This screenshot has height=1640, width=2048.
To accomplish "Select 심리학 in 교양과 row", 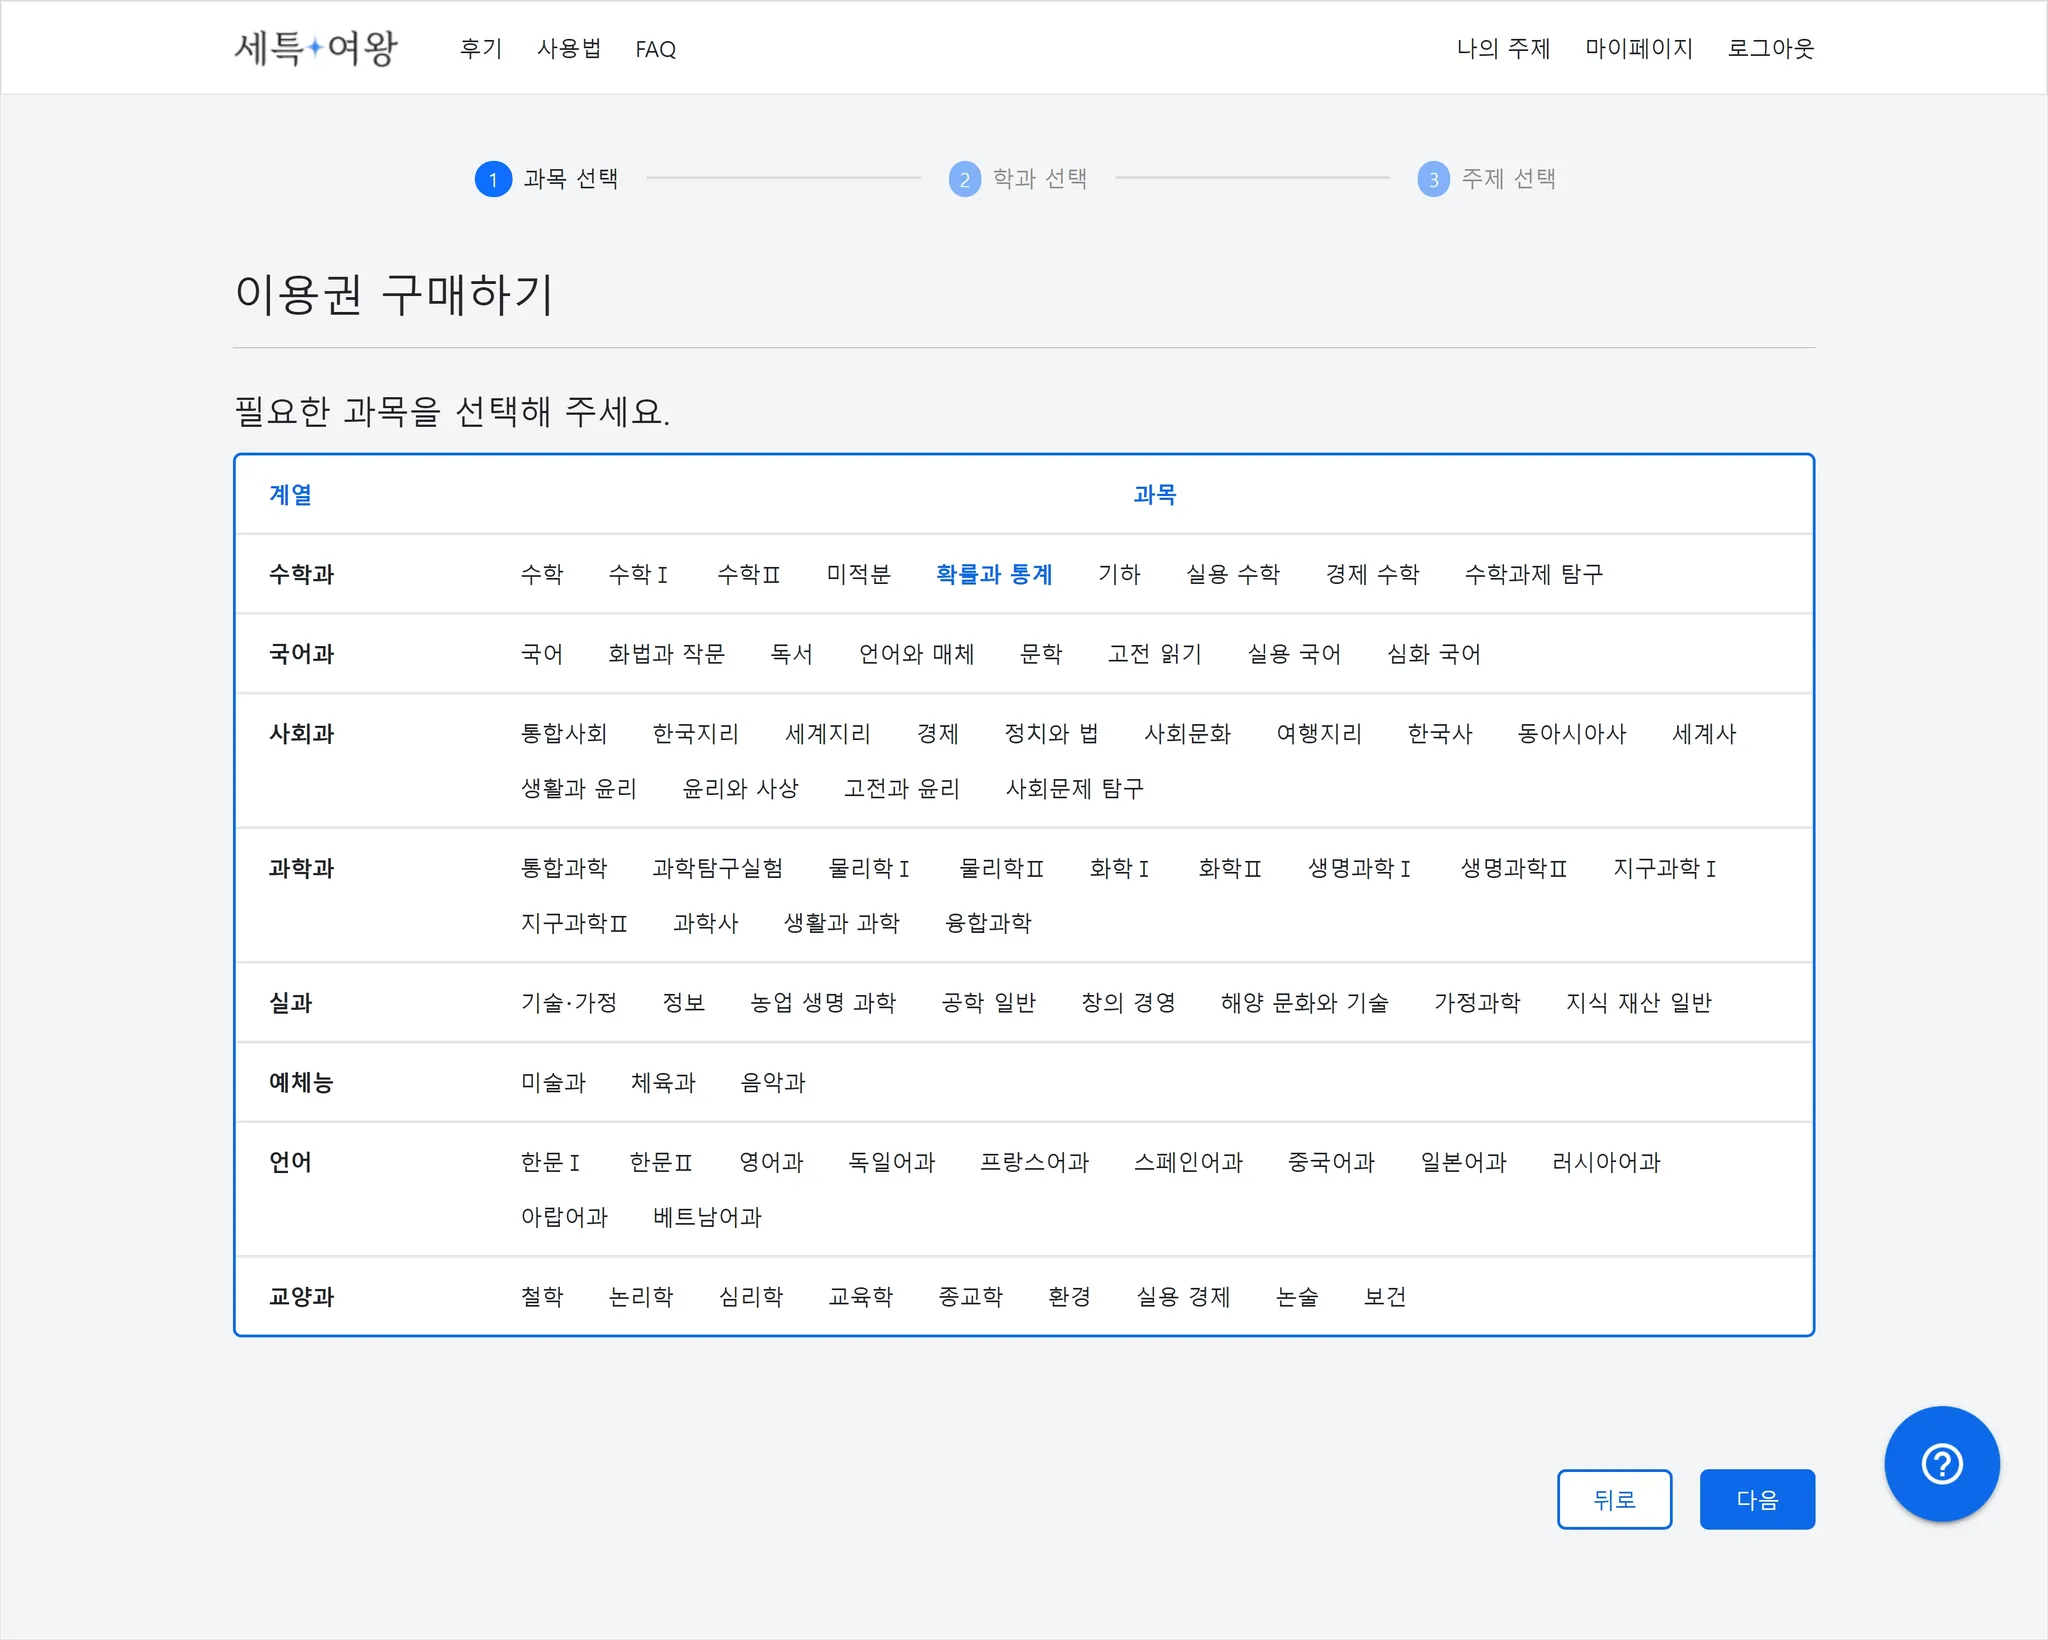I will (x=751, y=1297).
